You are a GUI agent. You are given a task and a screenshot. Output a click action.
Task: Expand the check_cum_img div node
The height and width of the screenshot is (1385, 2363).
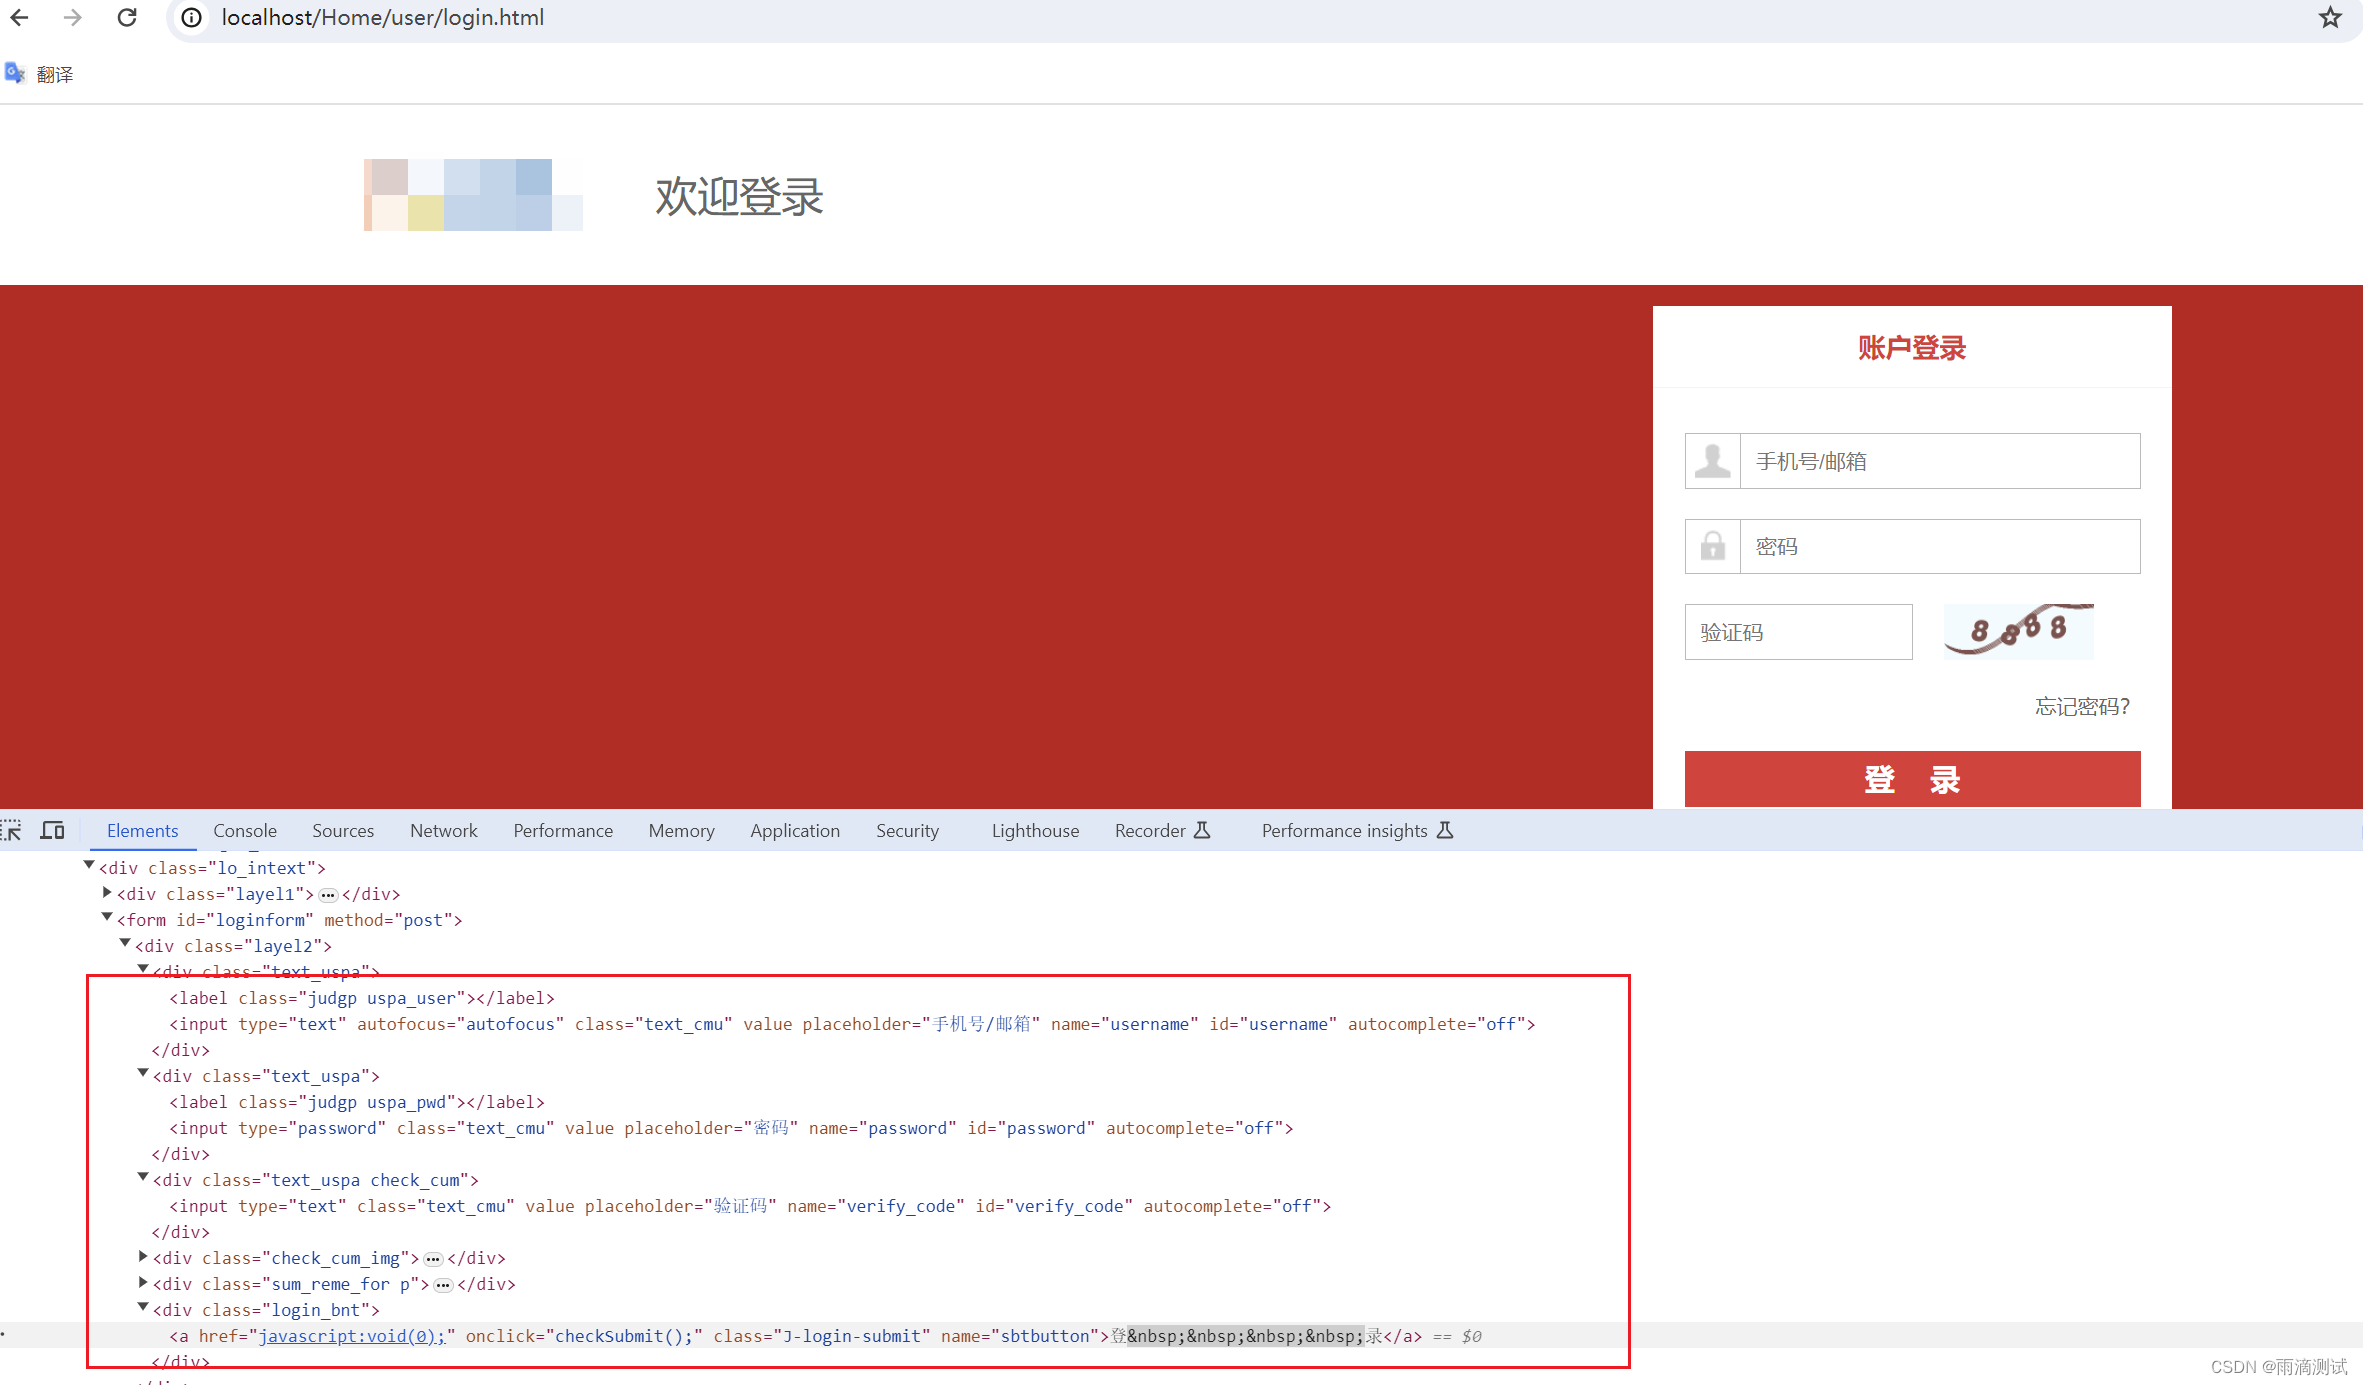pos(143,1257)
